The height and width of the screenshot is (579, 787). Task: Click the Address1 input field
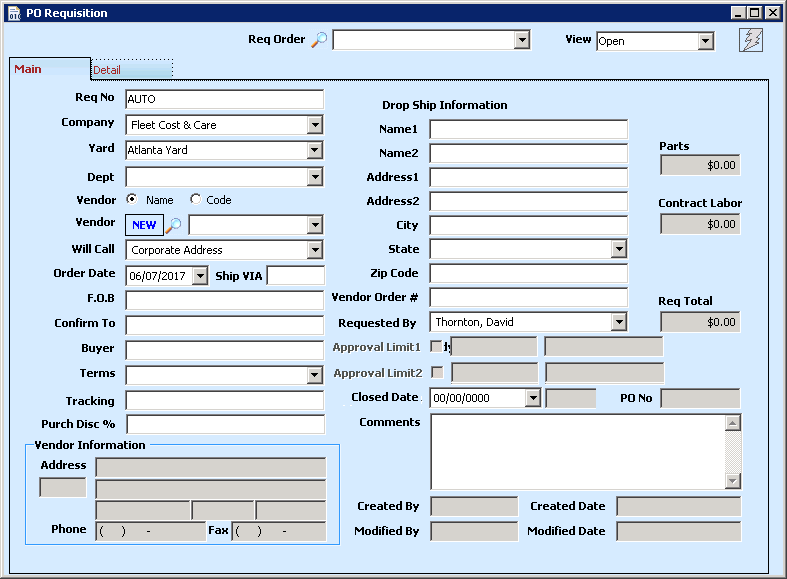(x=529, y=177)
